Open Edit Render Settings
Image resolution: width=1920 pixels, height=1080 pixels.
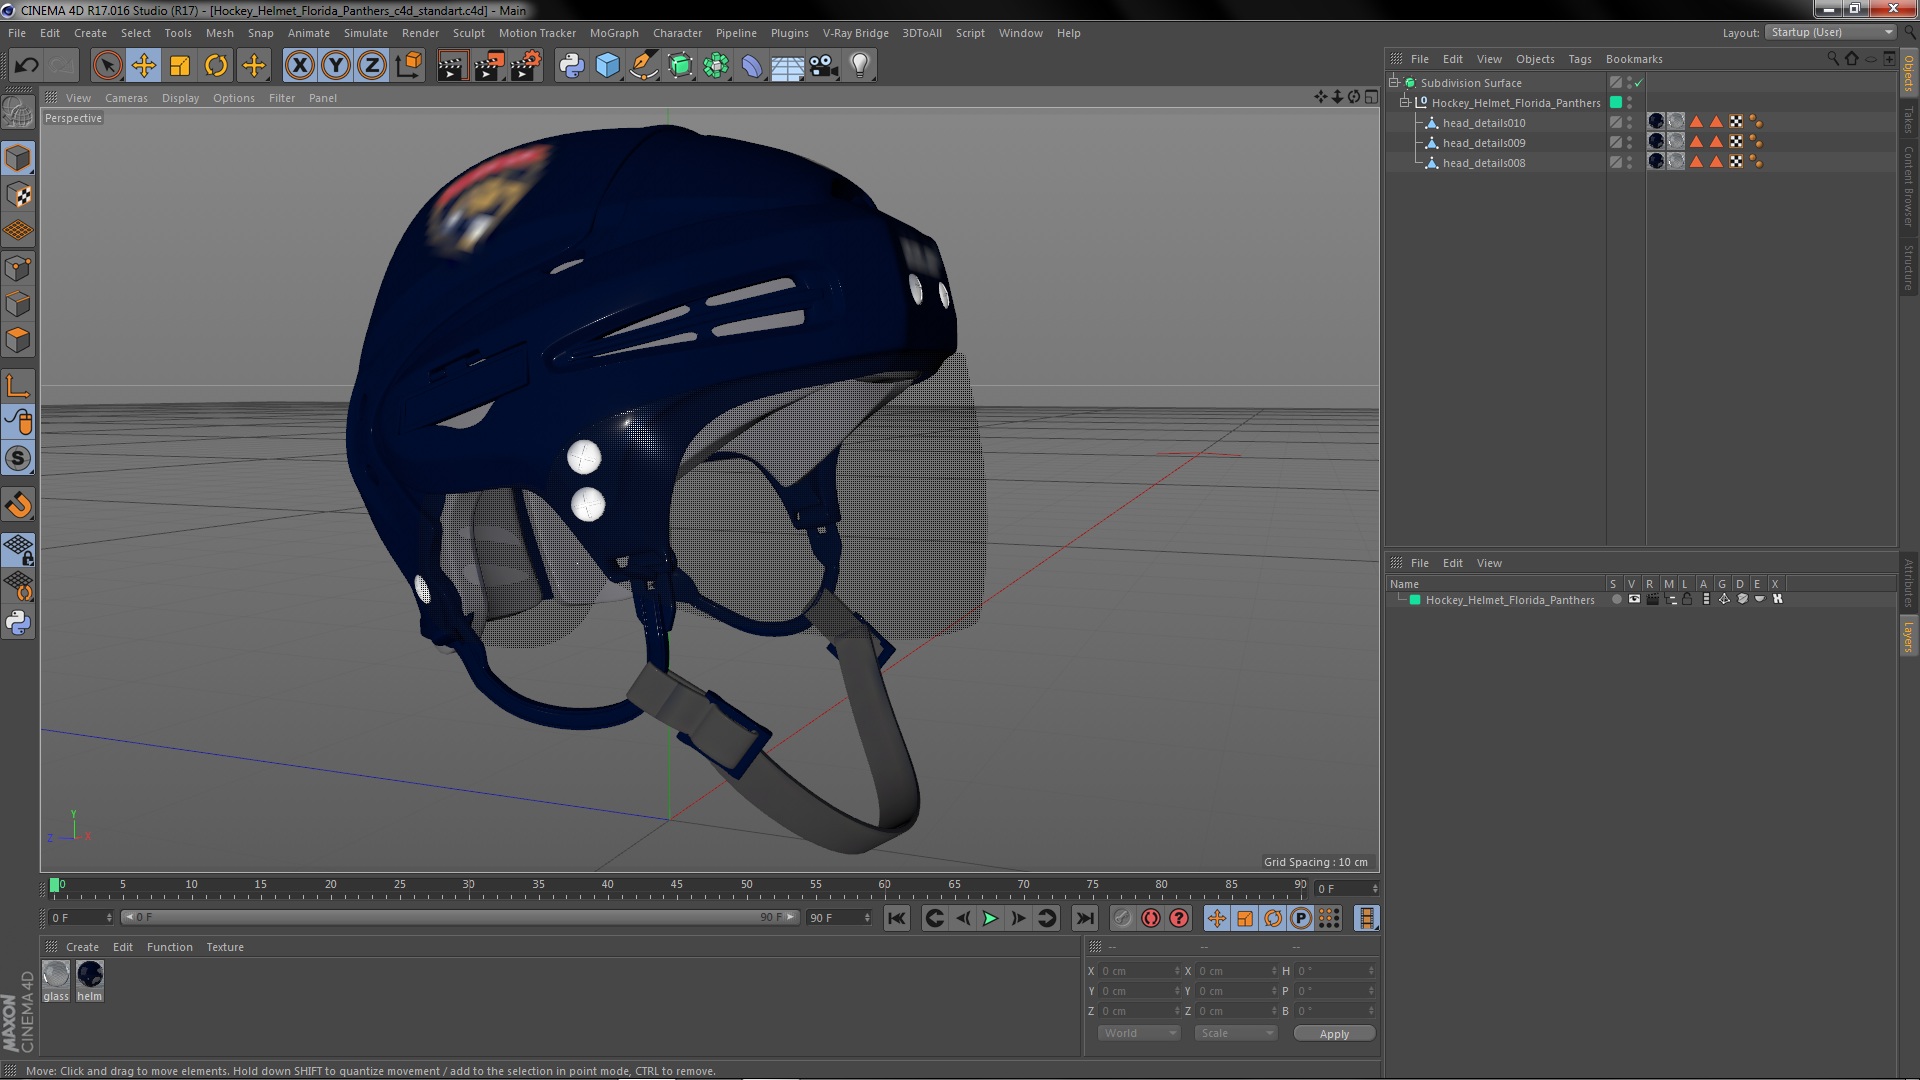coord(526,66)
